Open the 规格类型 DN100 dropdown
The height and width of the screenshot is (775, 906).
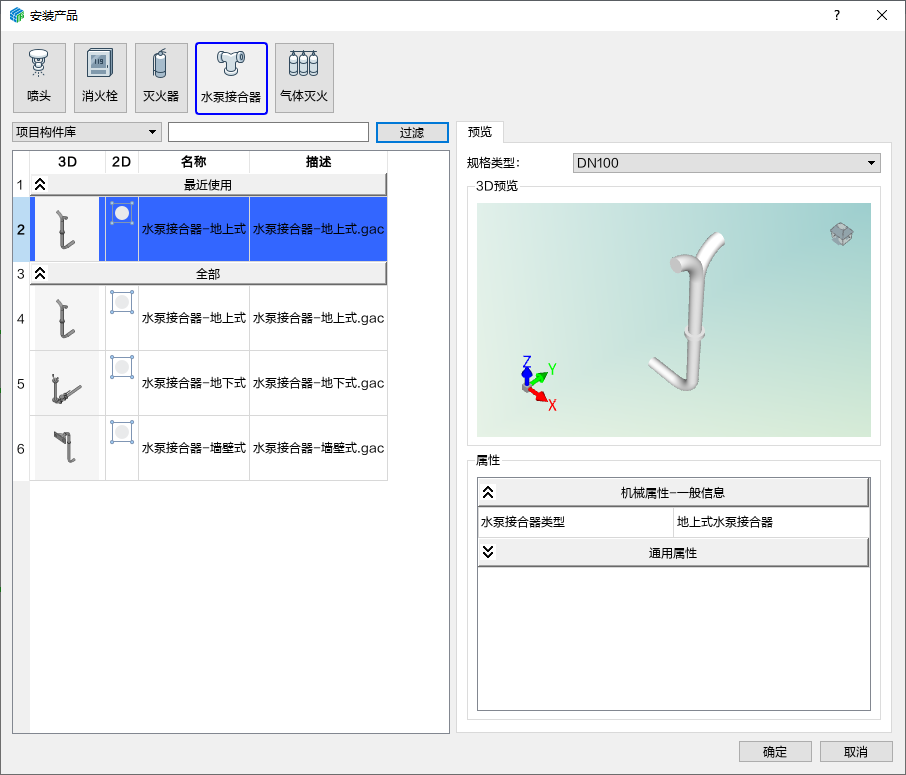726,163
